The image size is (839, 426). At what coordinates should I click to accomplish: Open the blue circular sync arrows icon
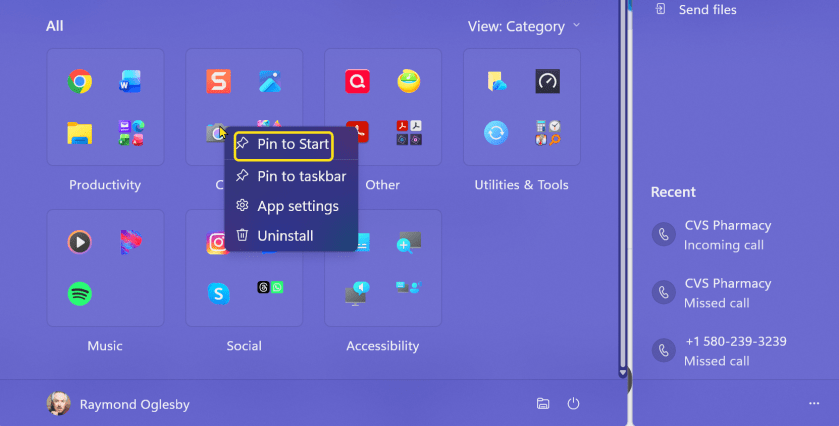[x=496, y=133]
